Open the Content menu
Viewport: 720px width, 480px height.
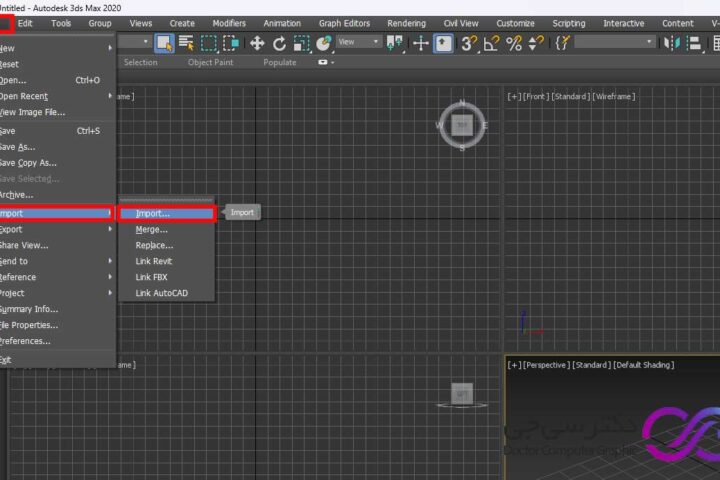click(x=678, y=23)
